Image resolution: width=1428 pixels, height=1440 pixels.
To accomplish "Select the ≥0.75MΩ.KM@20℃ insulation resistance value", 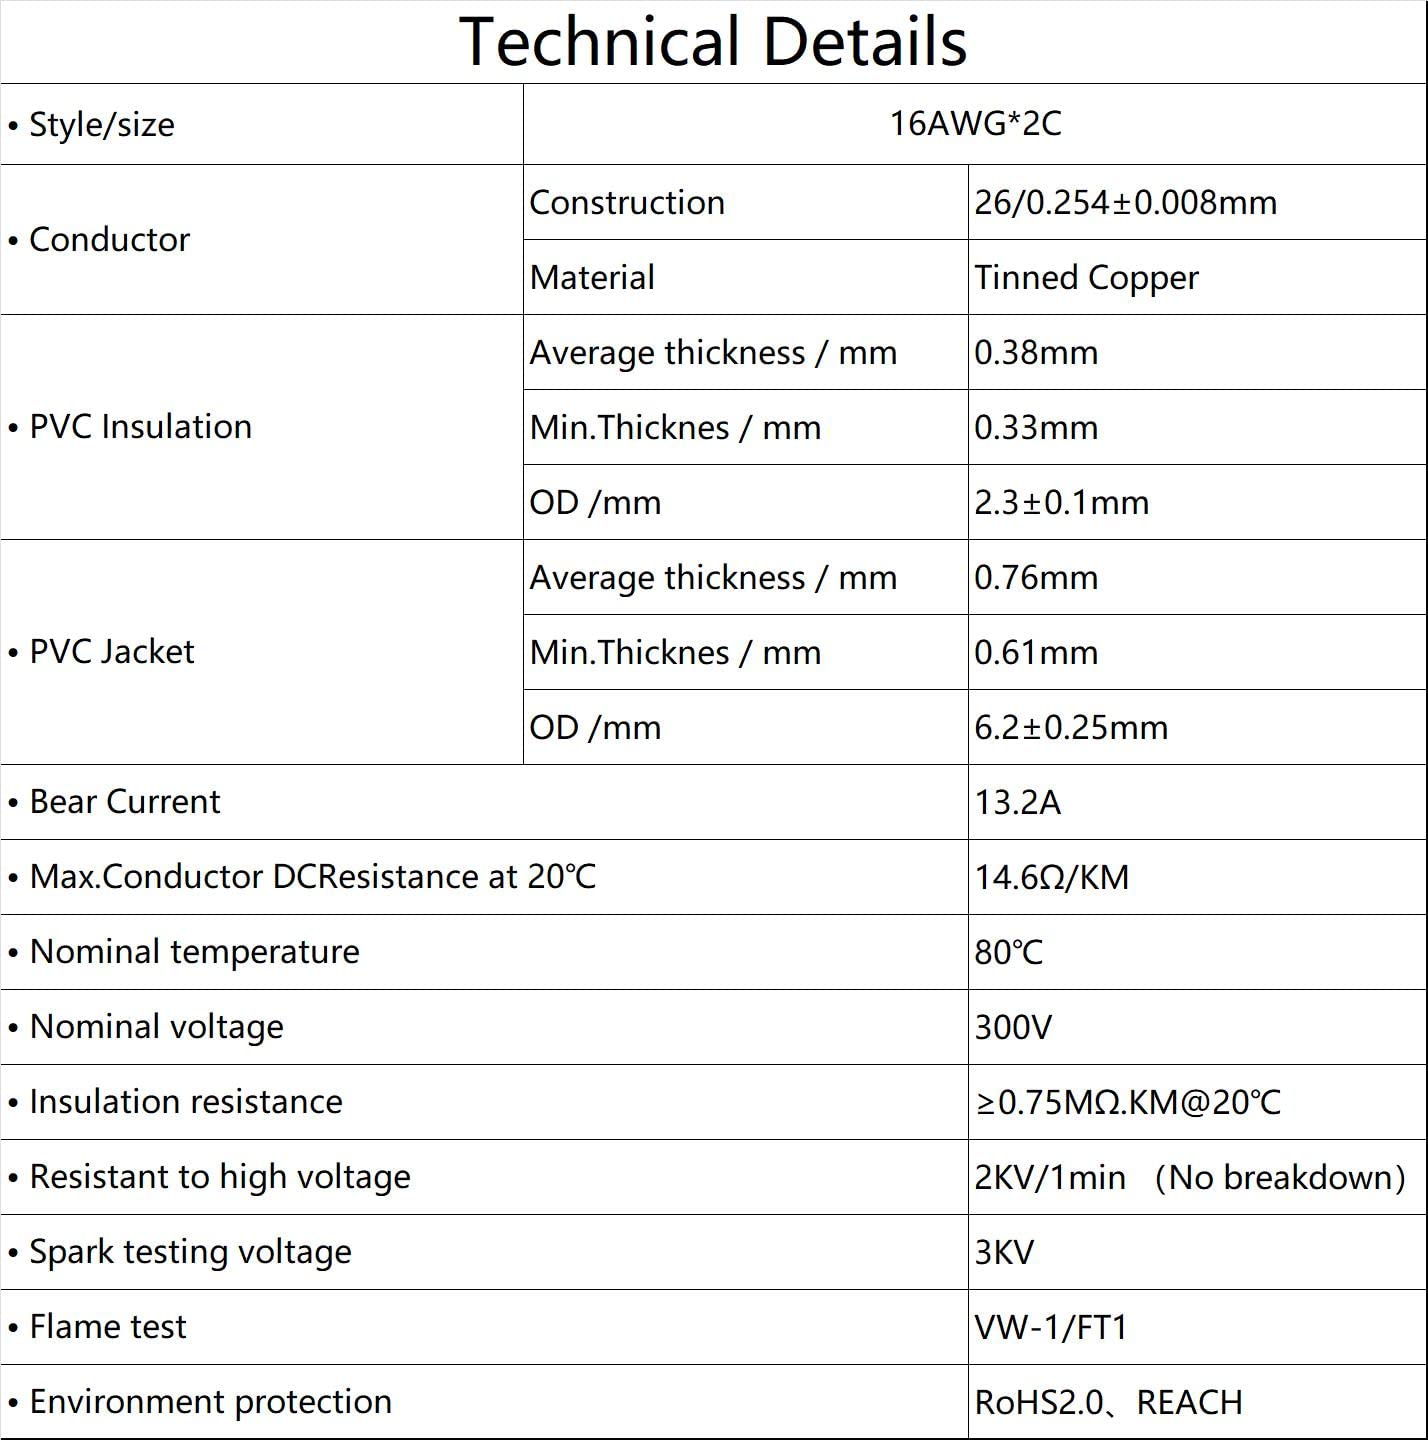I will coord(1127,1103).
